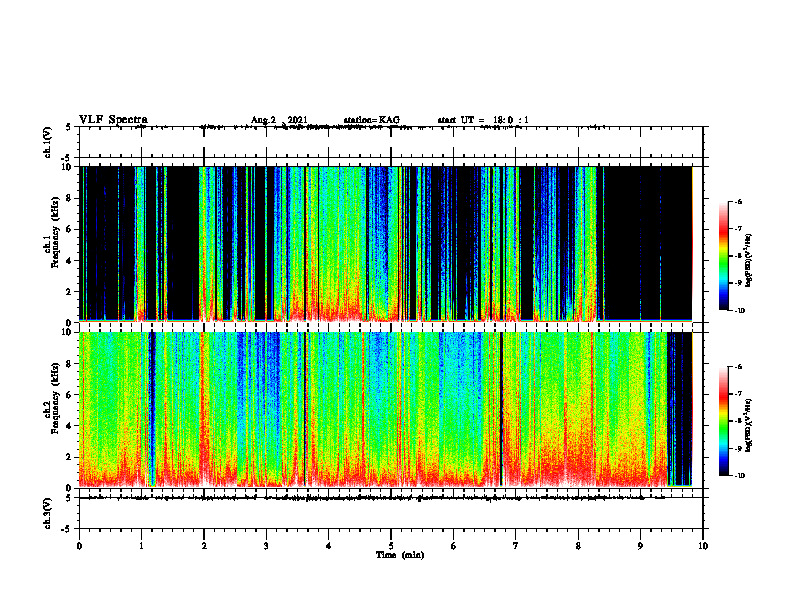Click ch.1 colorbar "-10" scale label
Viewport: 792px width, 612px height.
(x=739, y=311)
